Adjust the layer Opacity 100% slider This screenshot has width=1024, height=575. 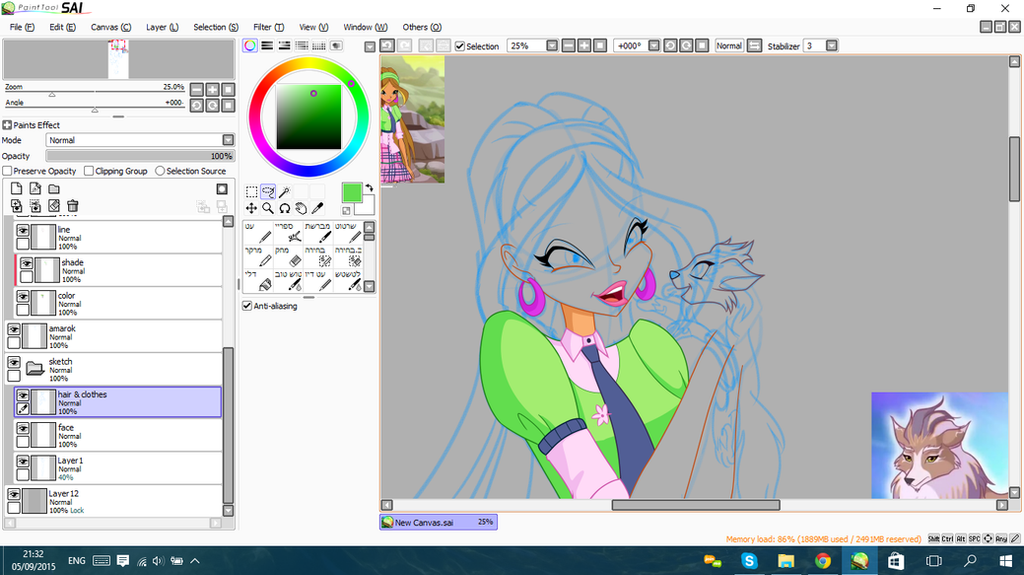point(140,156)
